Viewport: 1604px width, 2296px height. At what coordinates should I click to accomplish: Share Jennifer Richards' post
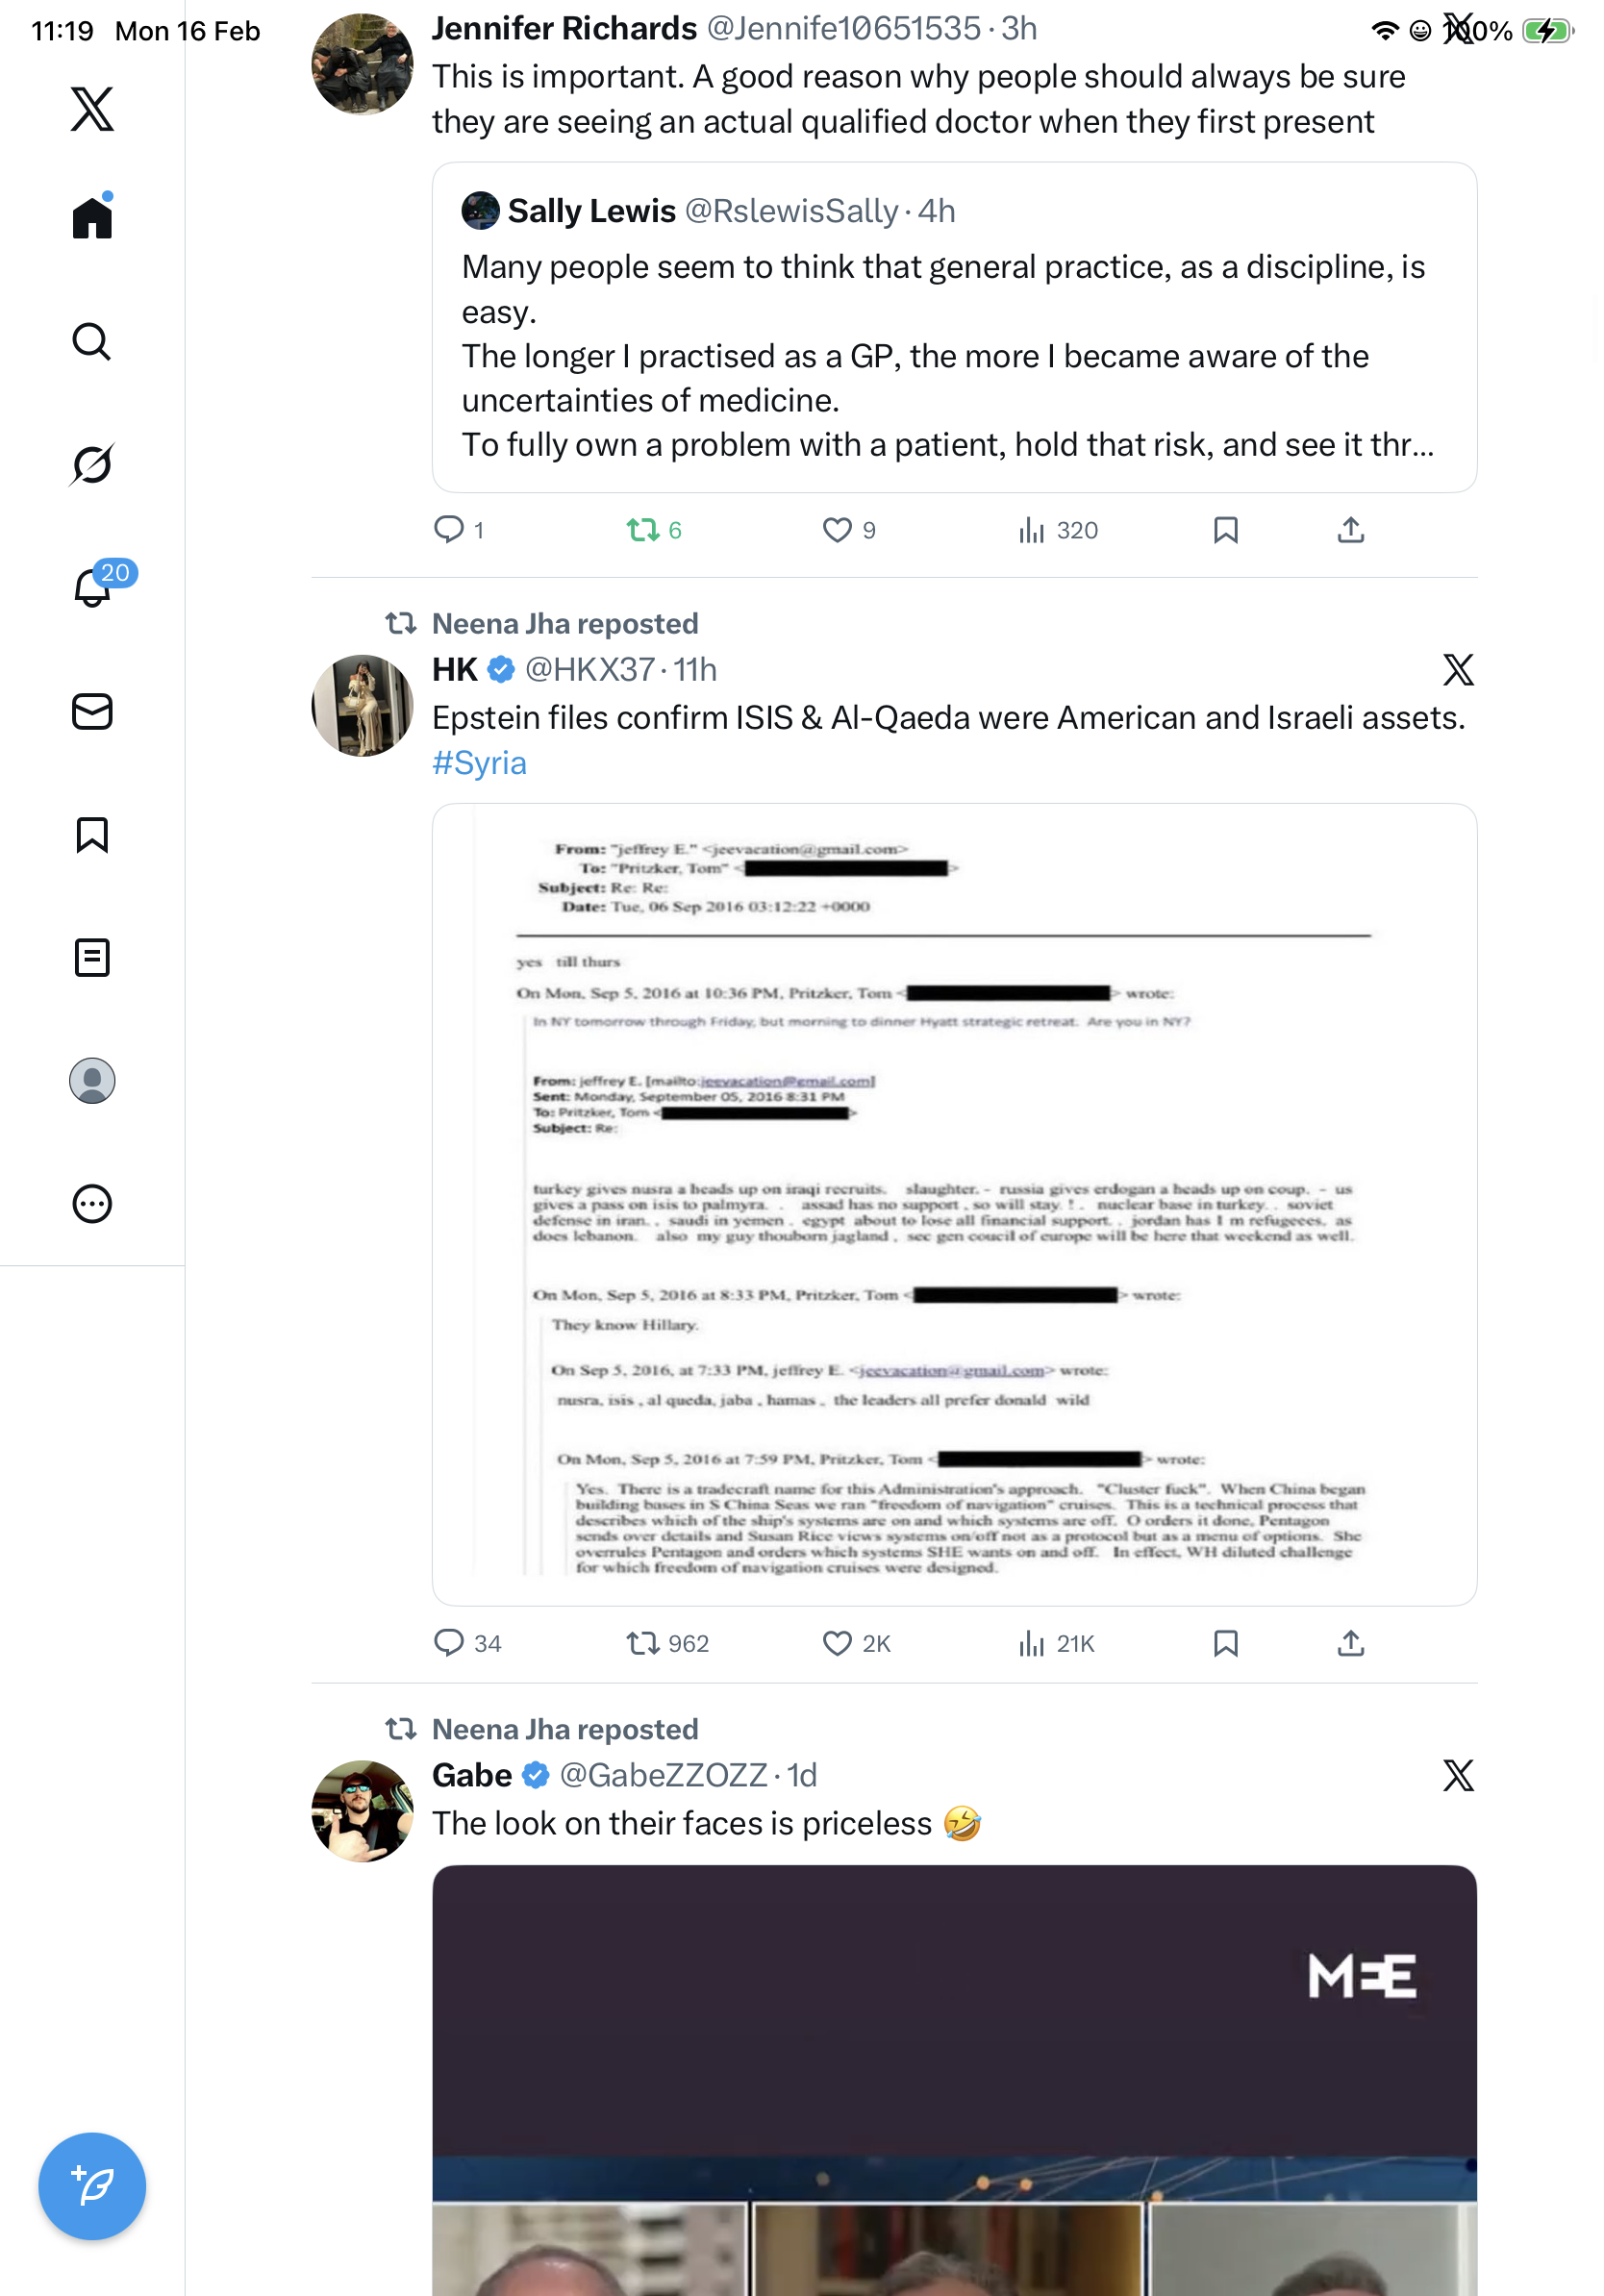coord(1351,530)
